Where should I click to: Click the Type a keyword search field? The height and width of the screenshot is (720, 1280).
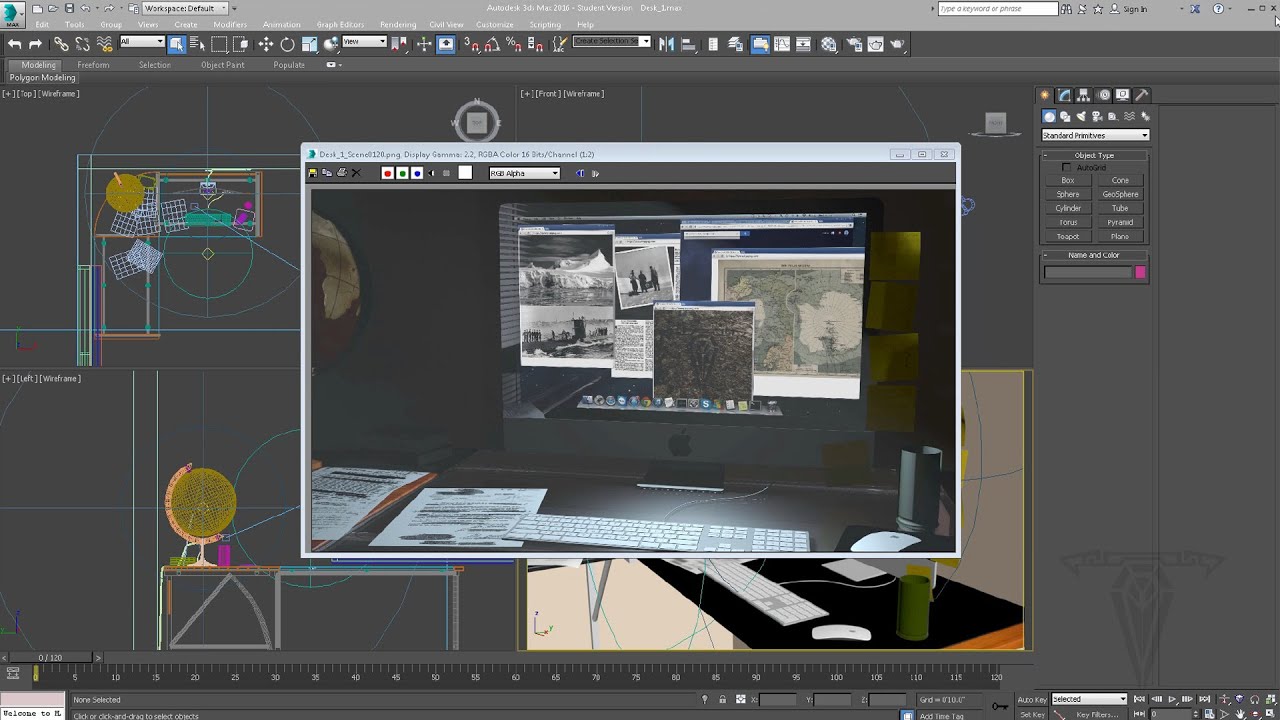997,8
